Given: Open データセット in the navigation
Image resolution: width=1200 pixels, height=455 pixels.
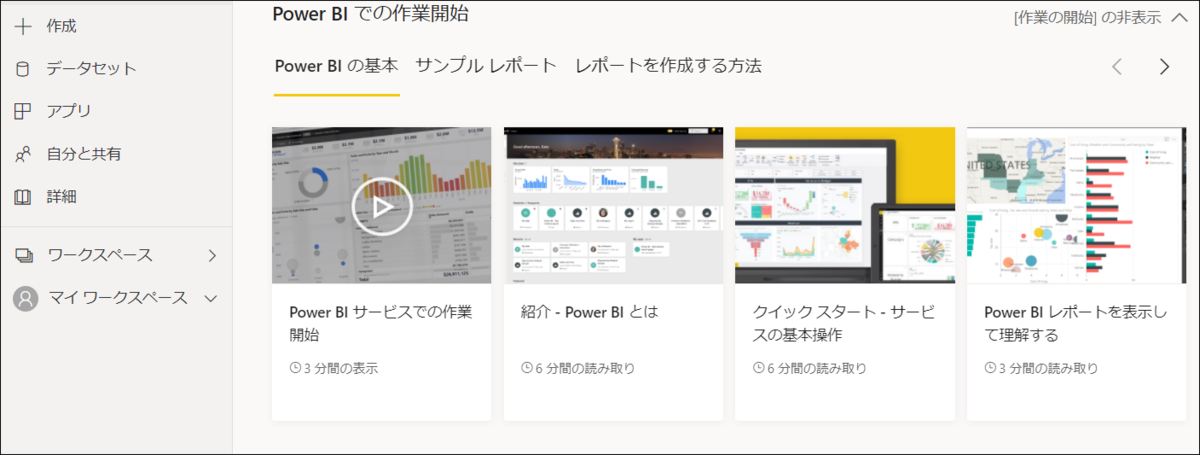Looking at the screenshot, I should [x=92, y=69].
